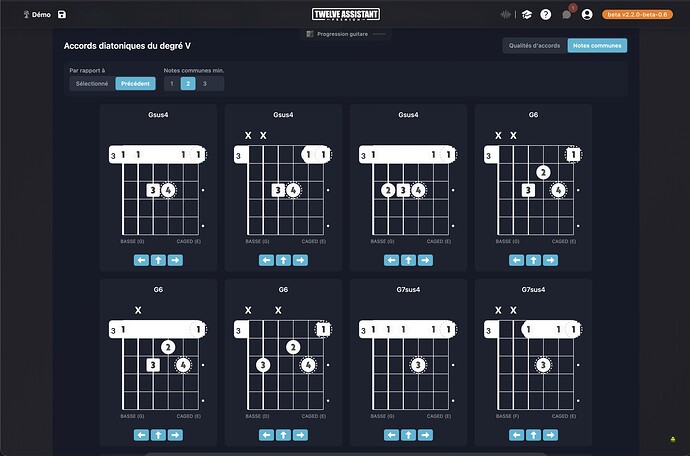690x456 pixels.
Task: Open the chat notifications bubble icon
Action: 567,15
